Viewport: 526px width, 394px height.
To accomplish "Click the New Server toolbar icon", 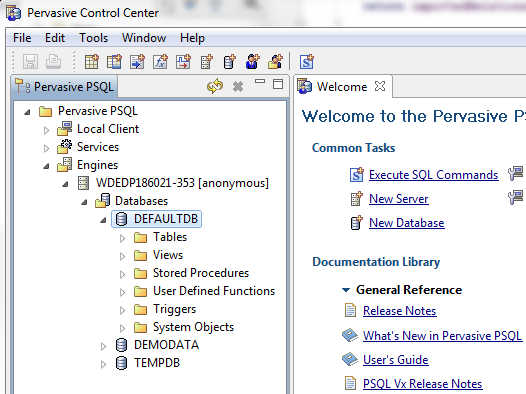I will click(206, 62).
